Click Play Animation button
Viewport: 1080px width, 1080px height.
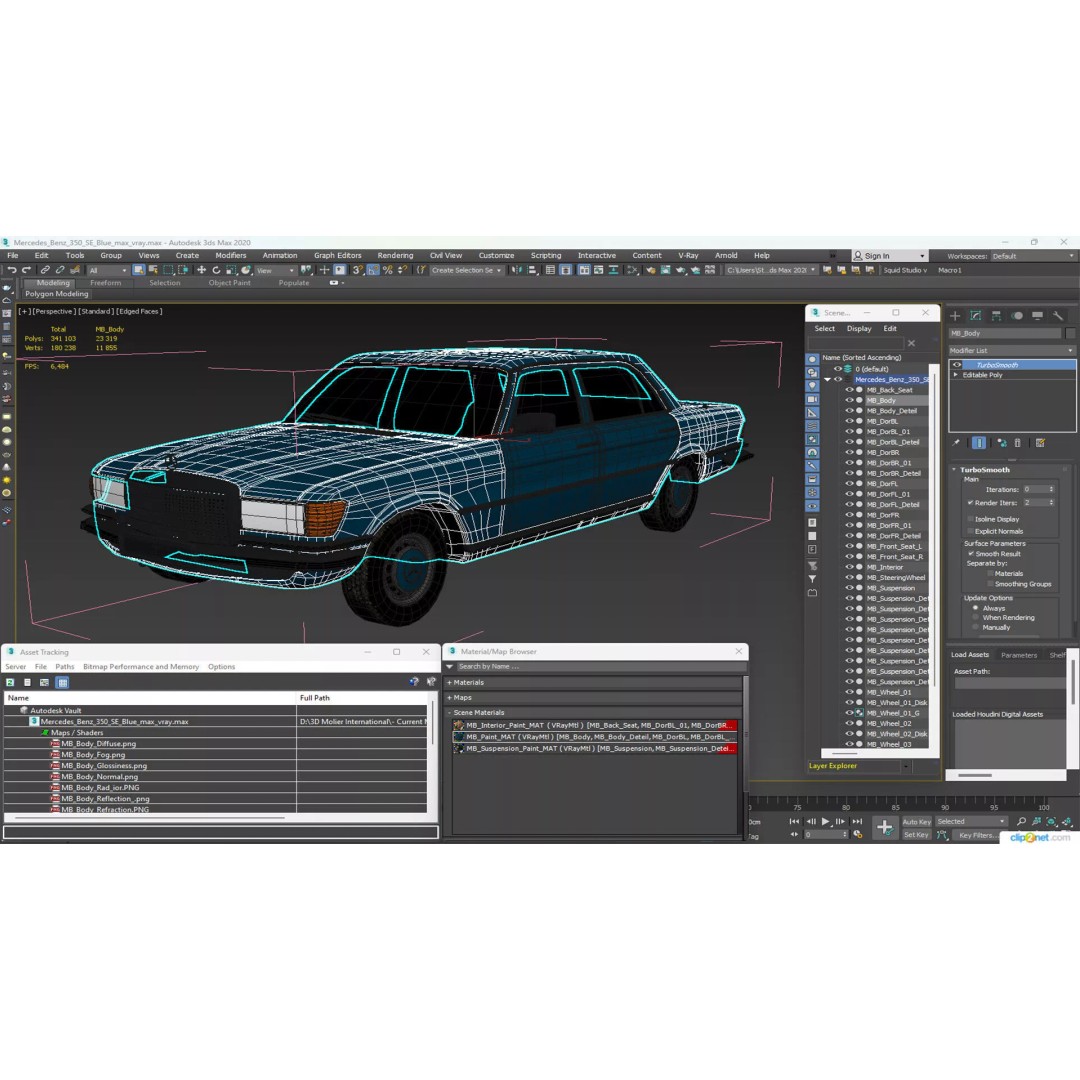tap(826, 821)
